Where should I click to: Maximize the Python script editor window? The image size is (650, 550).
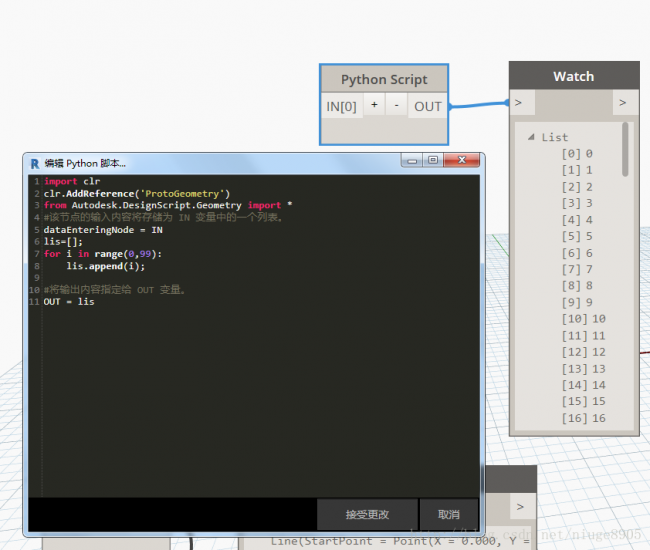433,160
